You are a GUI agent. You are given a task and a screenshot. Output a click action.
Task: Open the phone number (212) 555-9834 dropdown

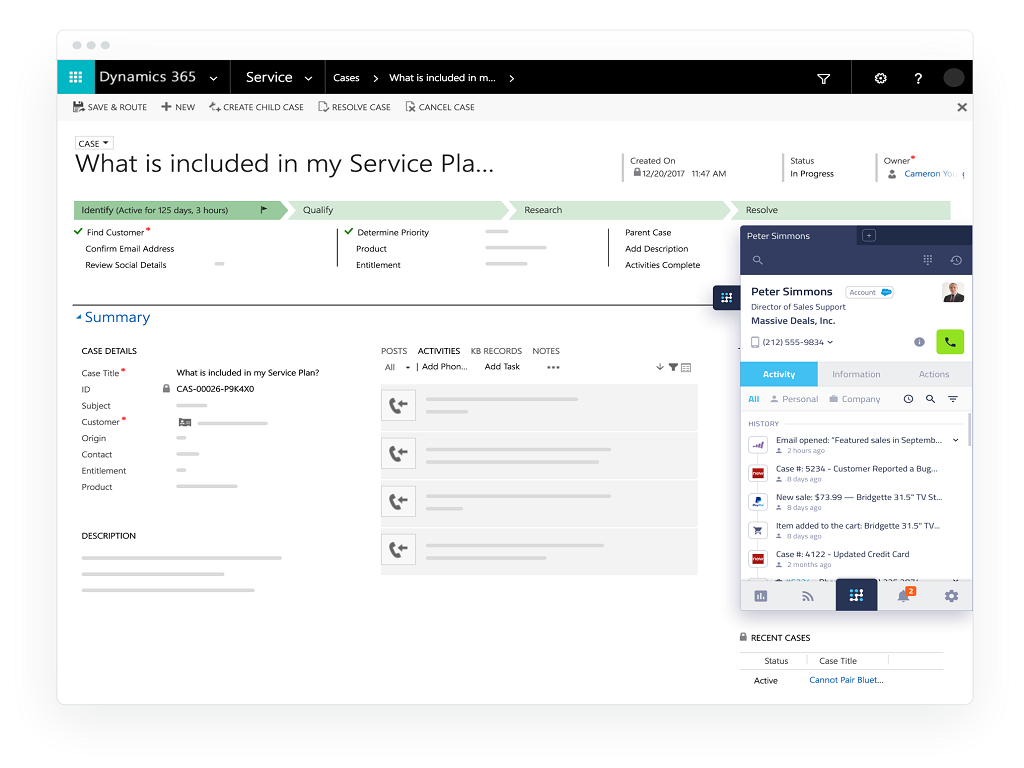830,343
